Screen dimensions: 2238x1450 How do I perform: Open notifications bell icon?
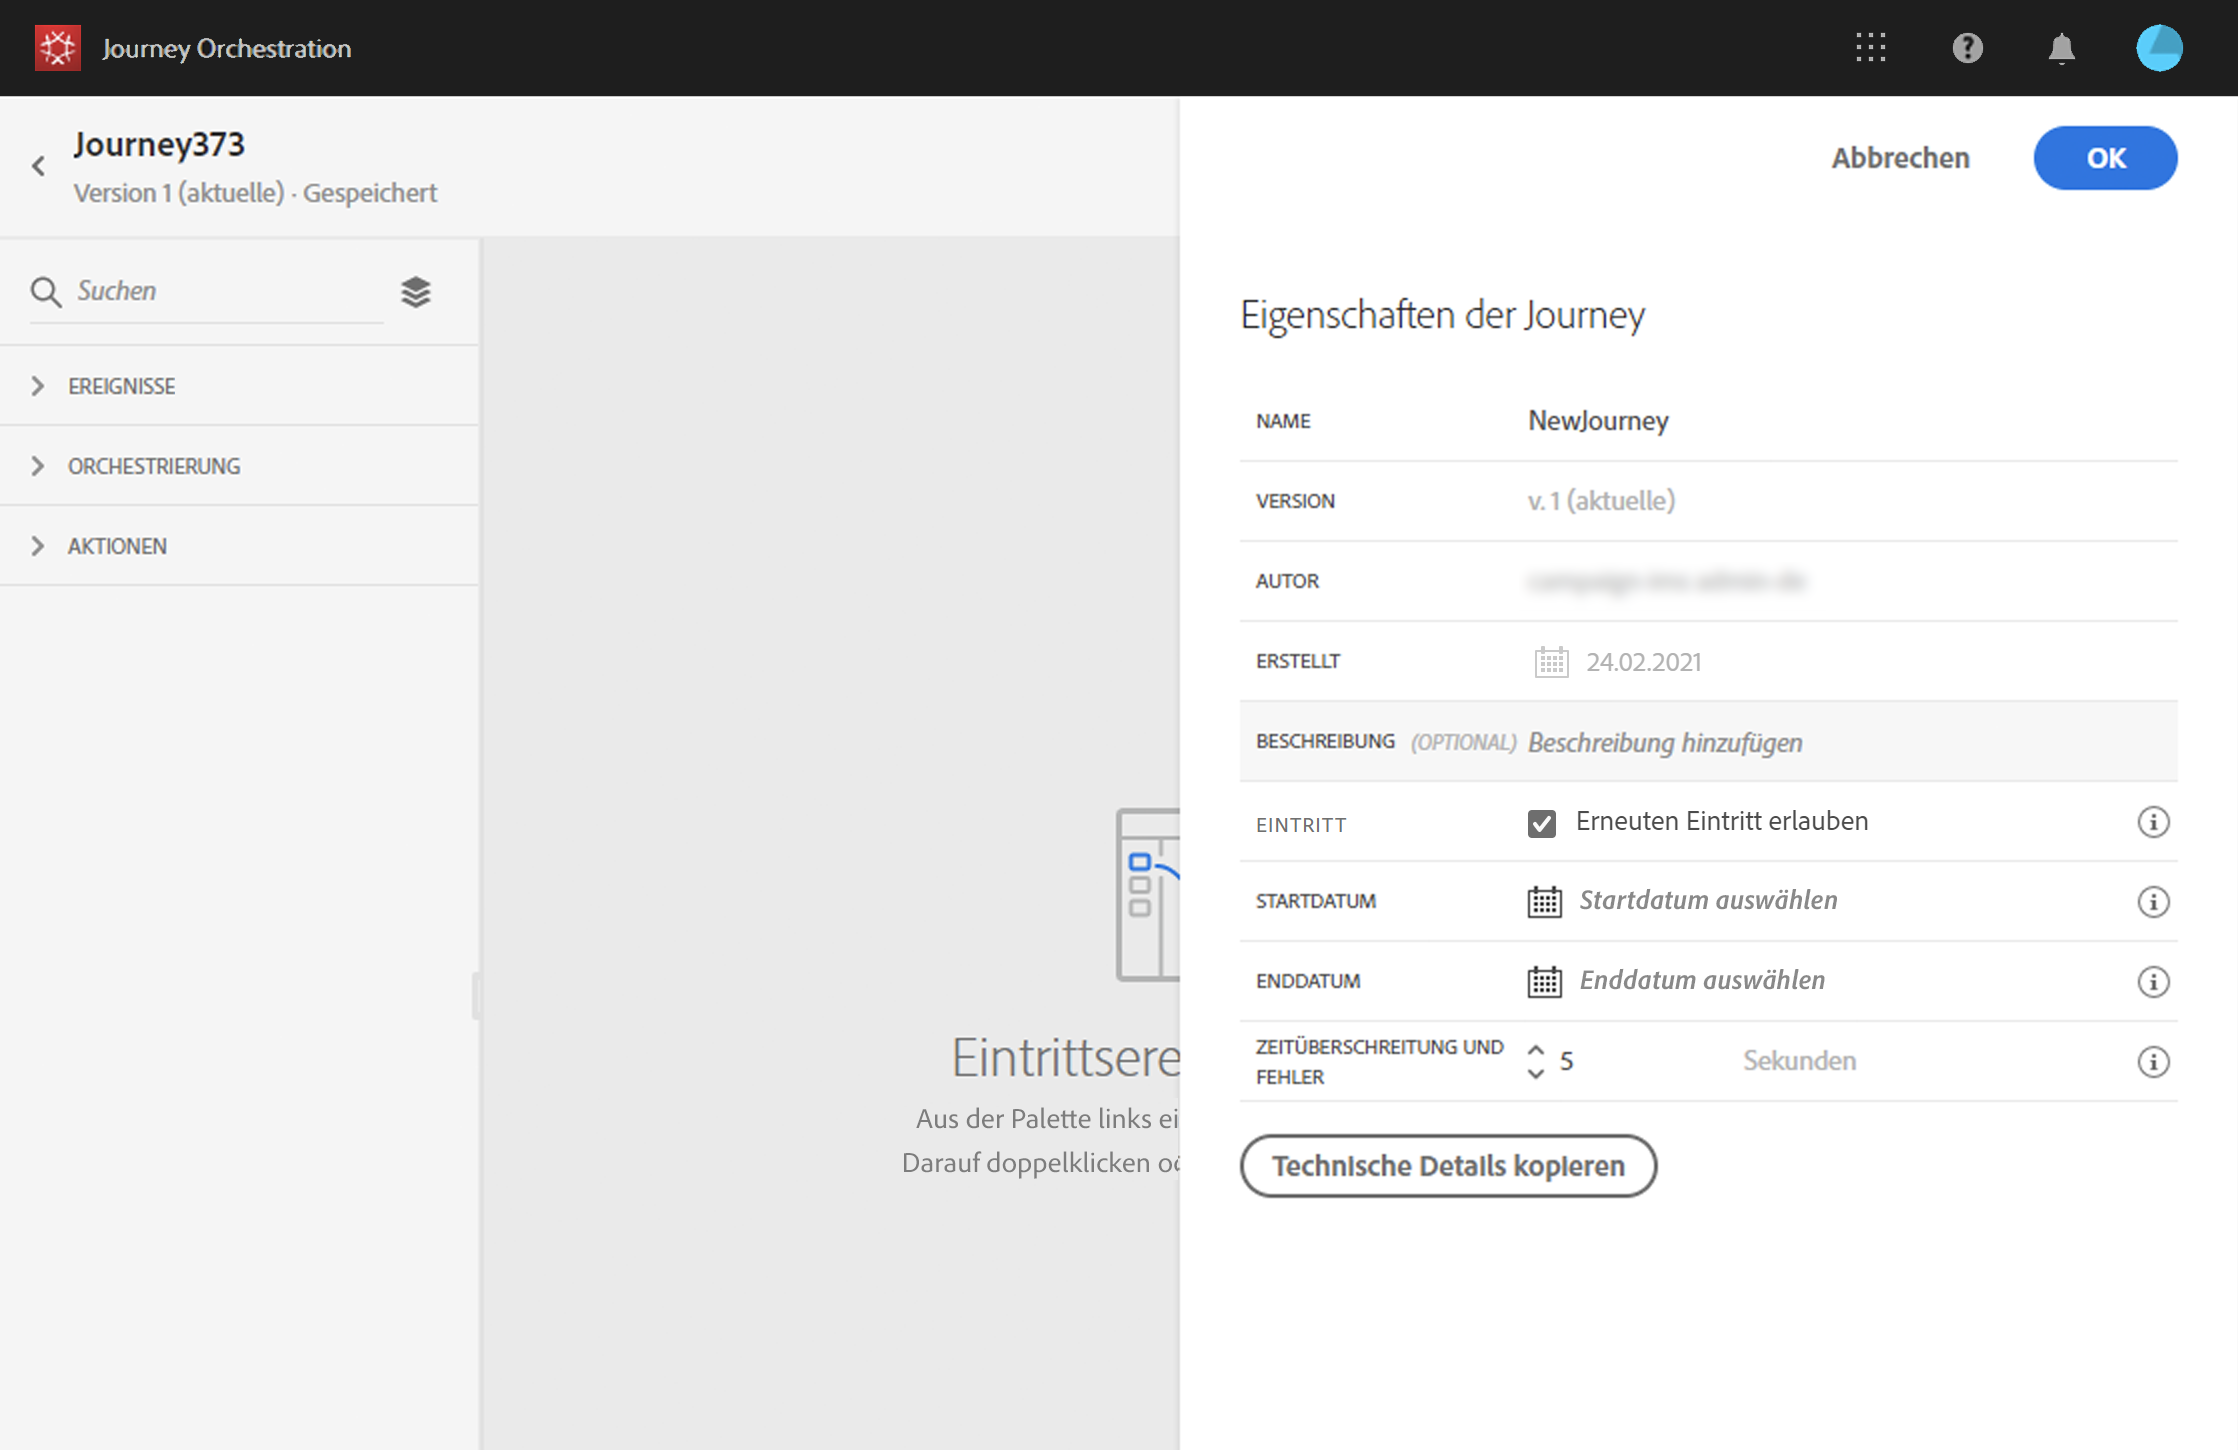pyautogui.click(x=2061, y=48)
